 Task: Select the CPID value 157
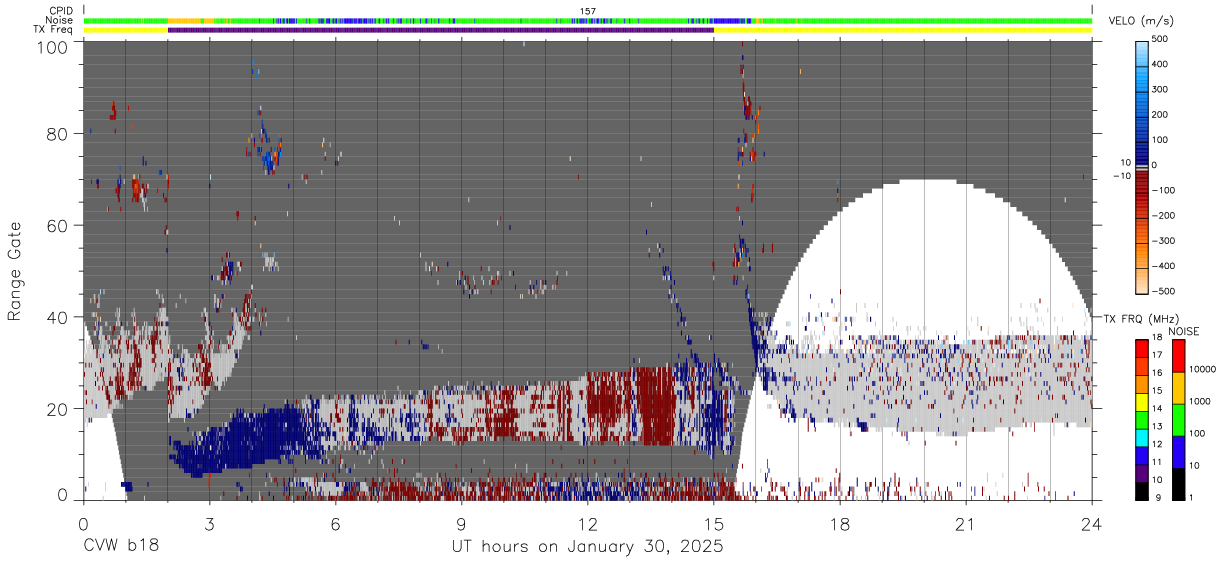click(588, 11)
